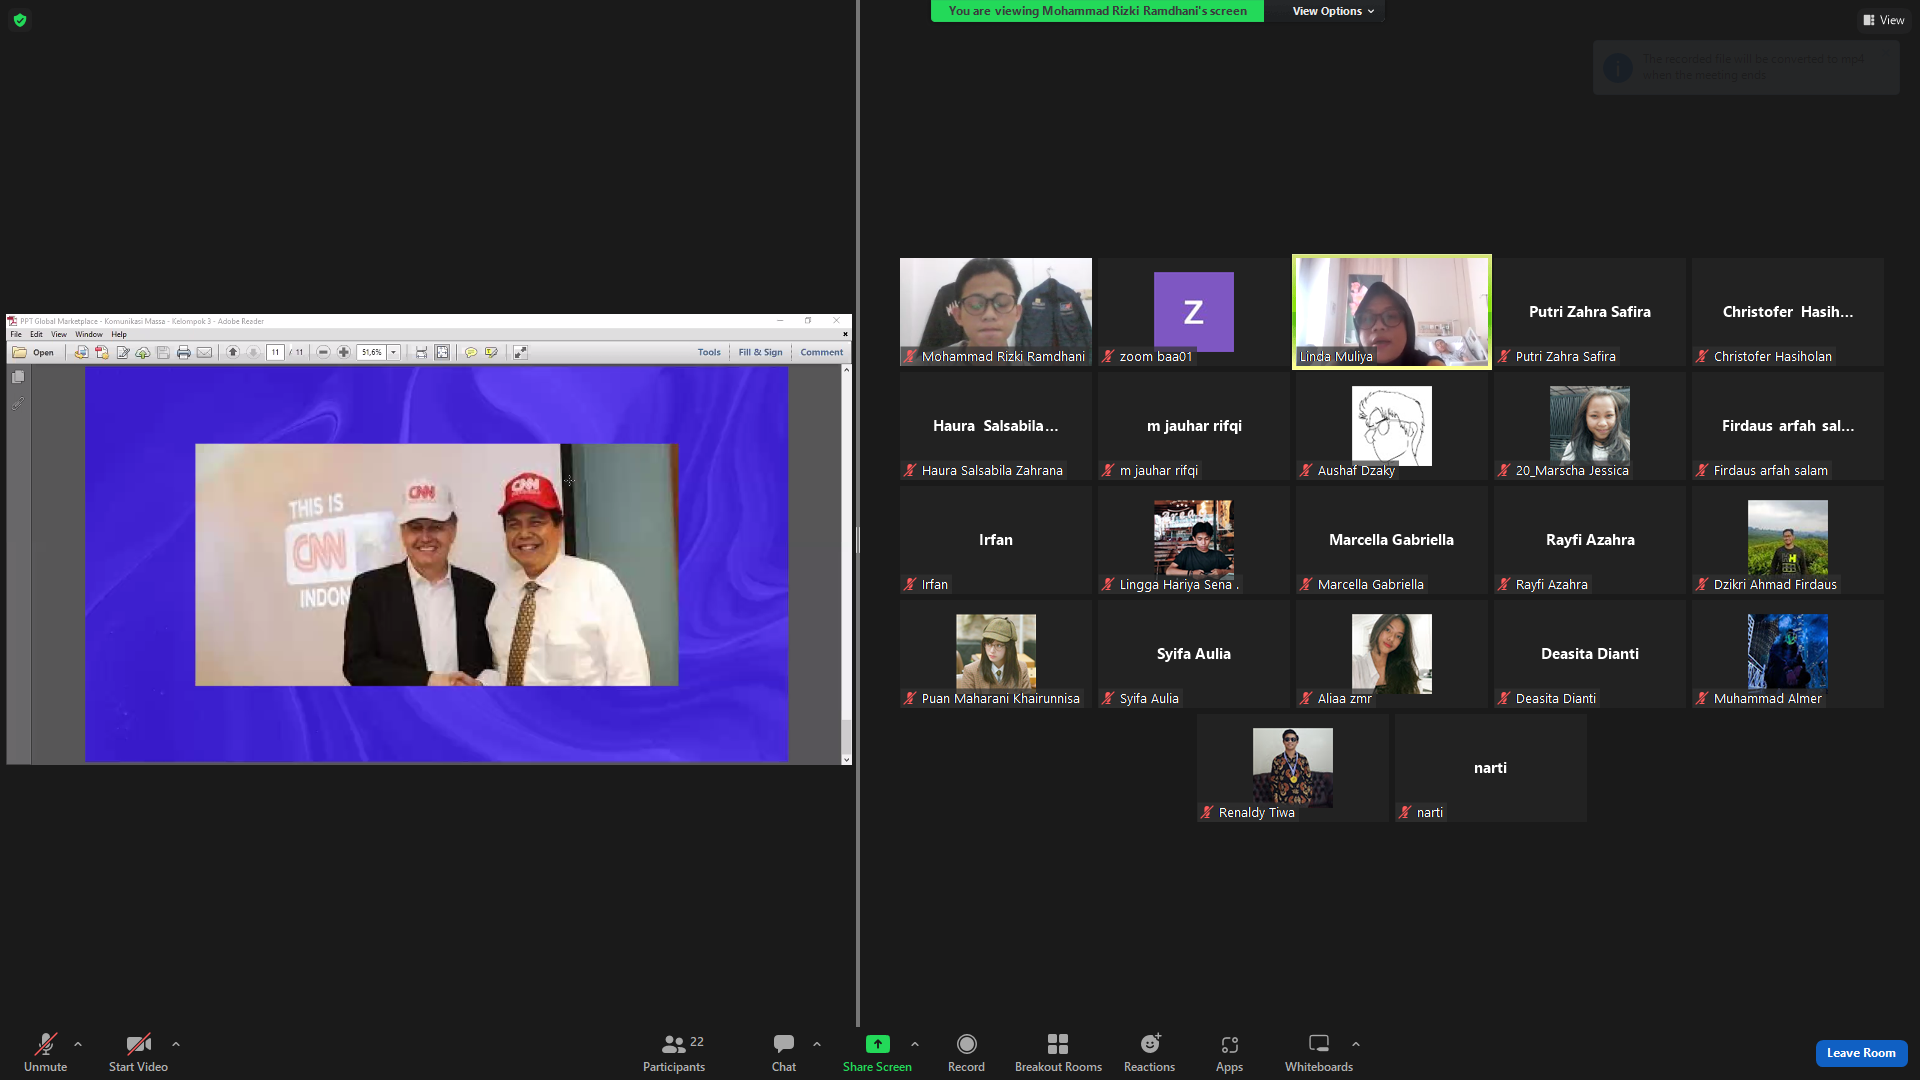The width and height of the screenshot is (1920, 1080).
Task: Click the fit full page icon
Action: pos(442,352)
